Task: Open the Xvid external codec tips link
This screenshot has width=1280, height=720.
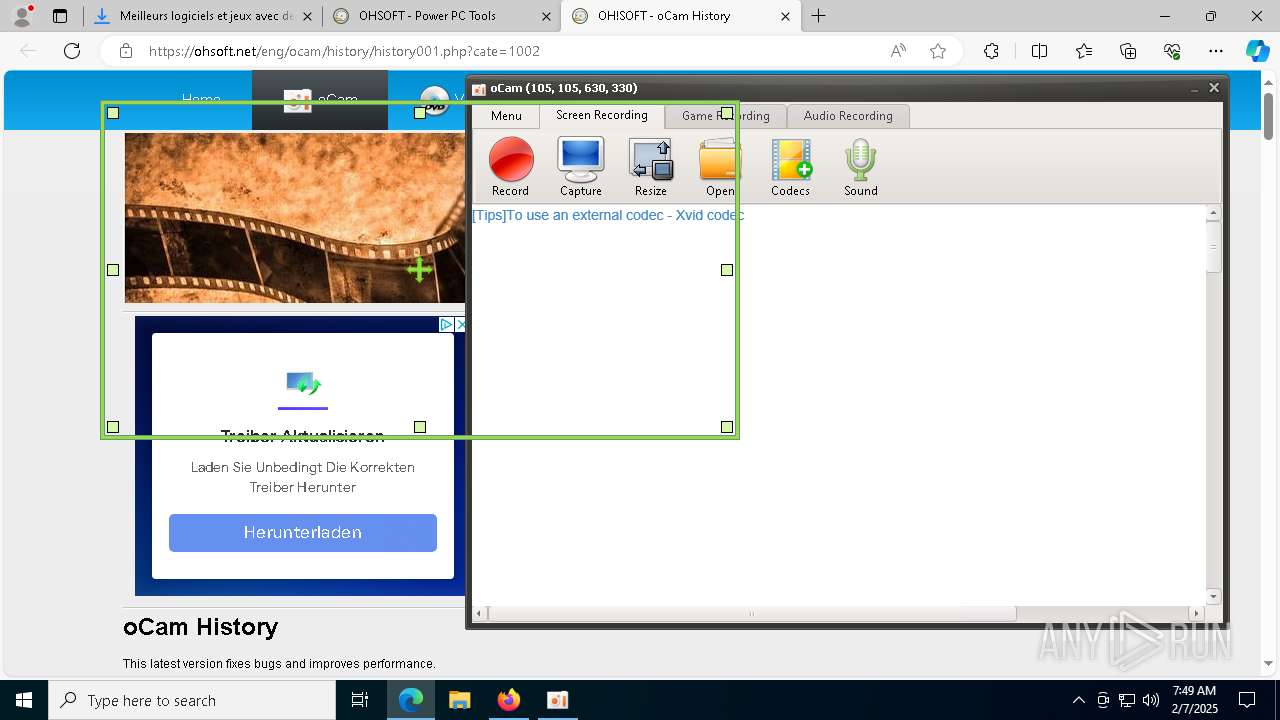Action: 608,215
